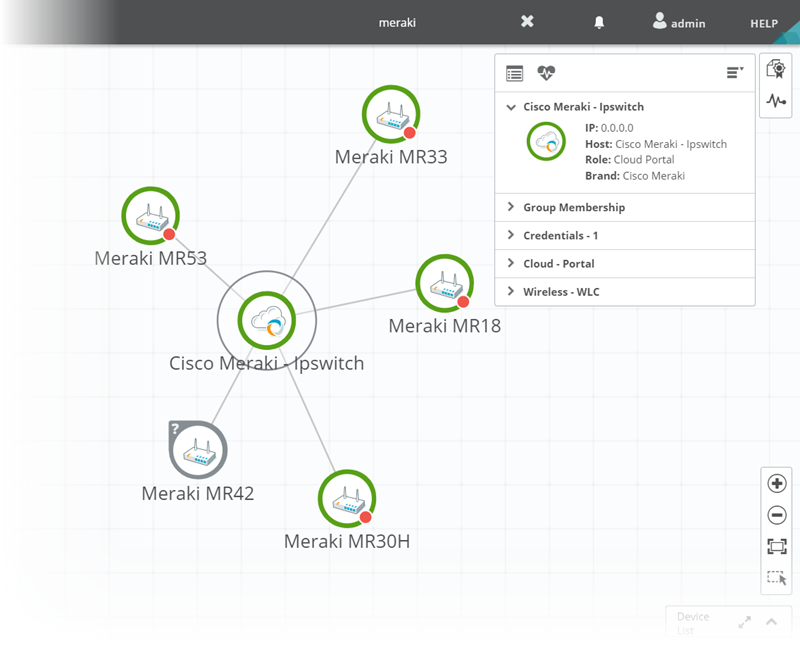Click the Meraki MR18 access point icon

pyautogui.click(x=444, y=283)
